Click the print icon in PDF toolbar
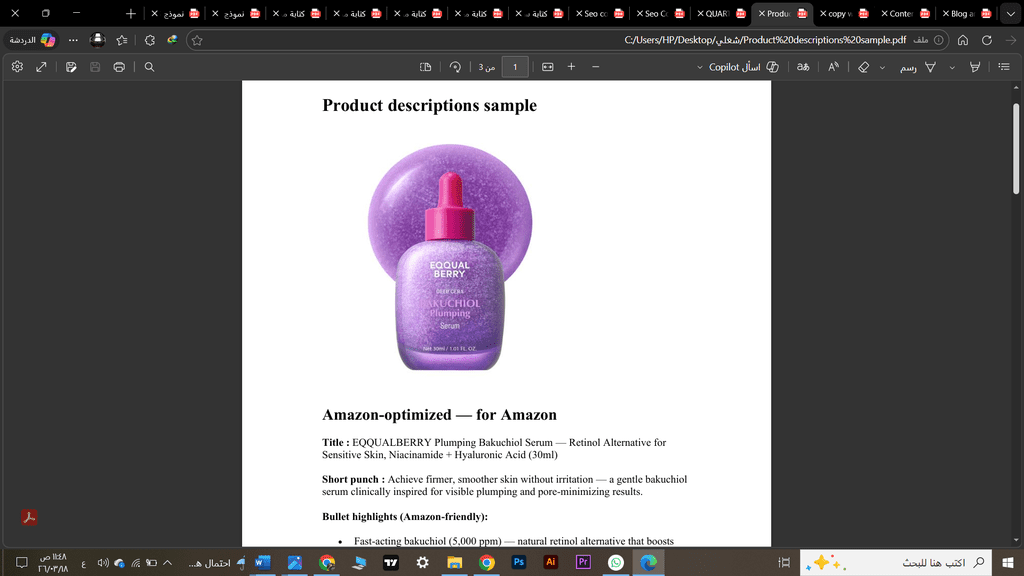Viewport: 1024px width, 576px height. click(119, 67)
